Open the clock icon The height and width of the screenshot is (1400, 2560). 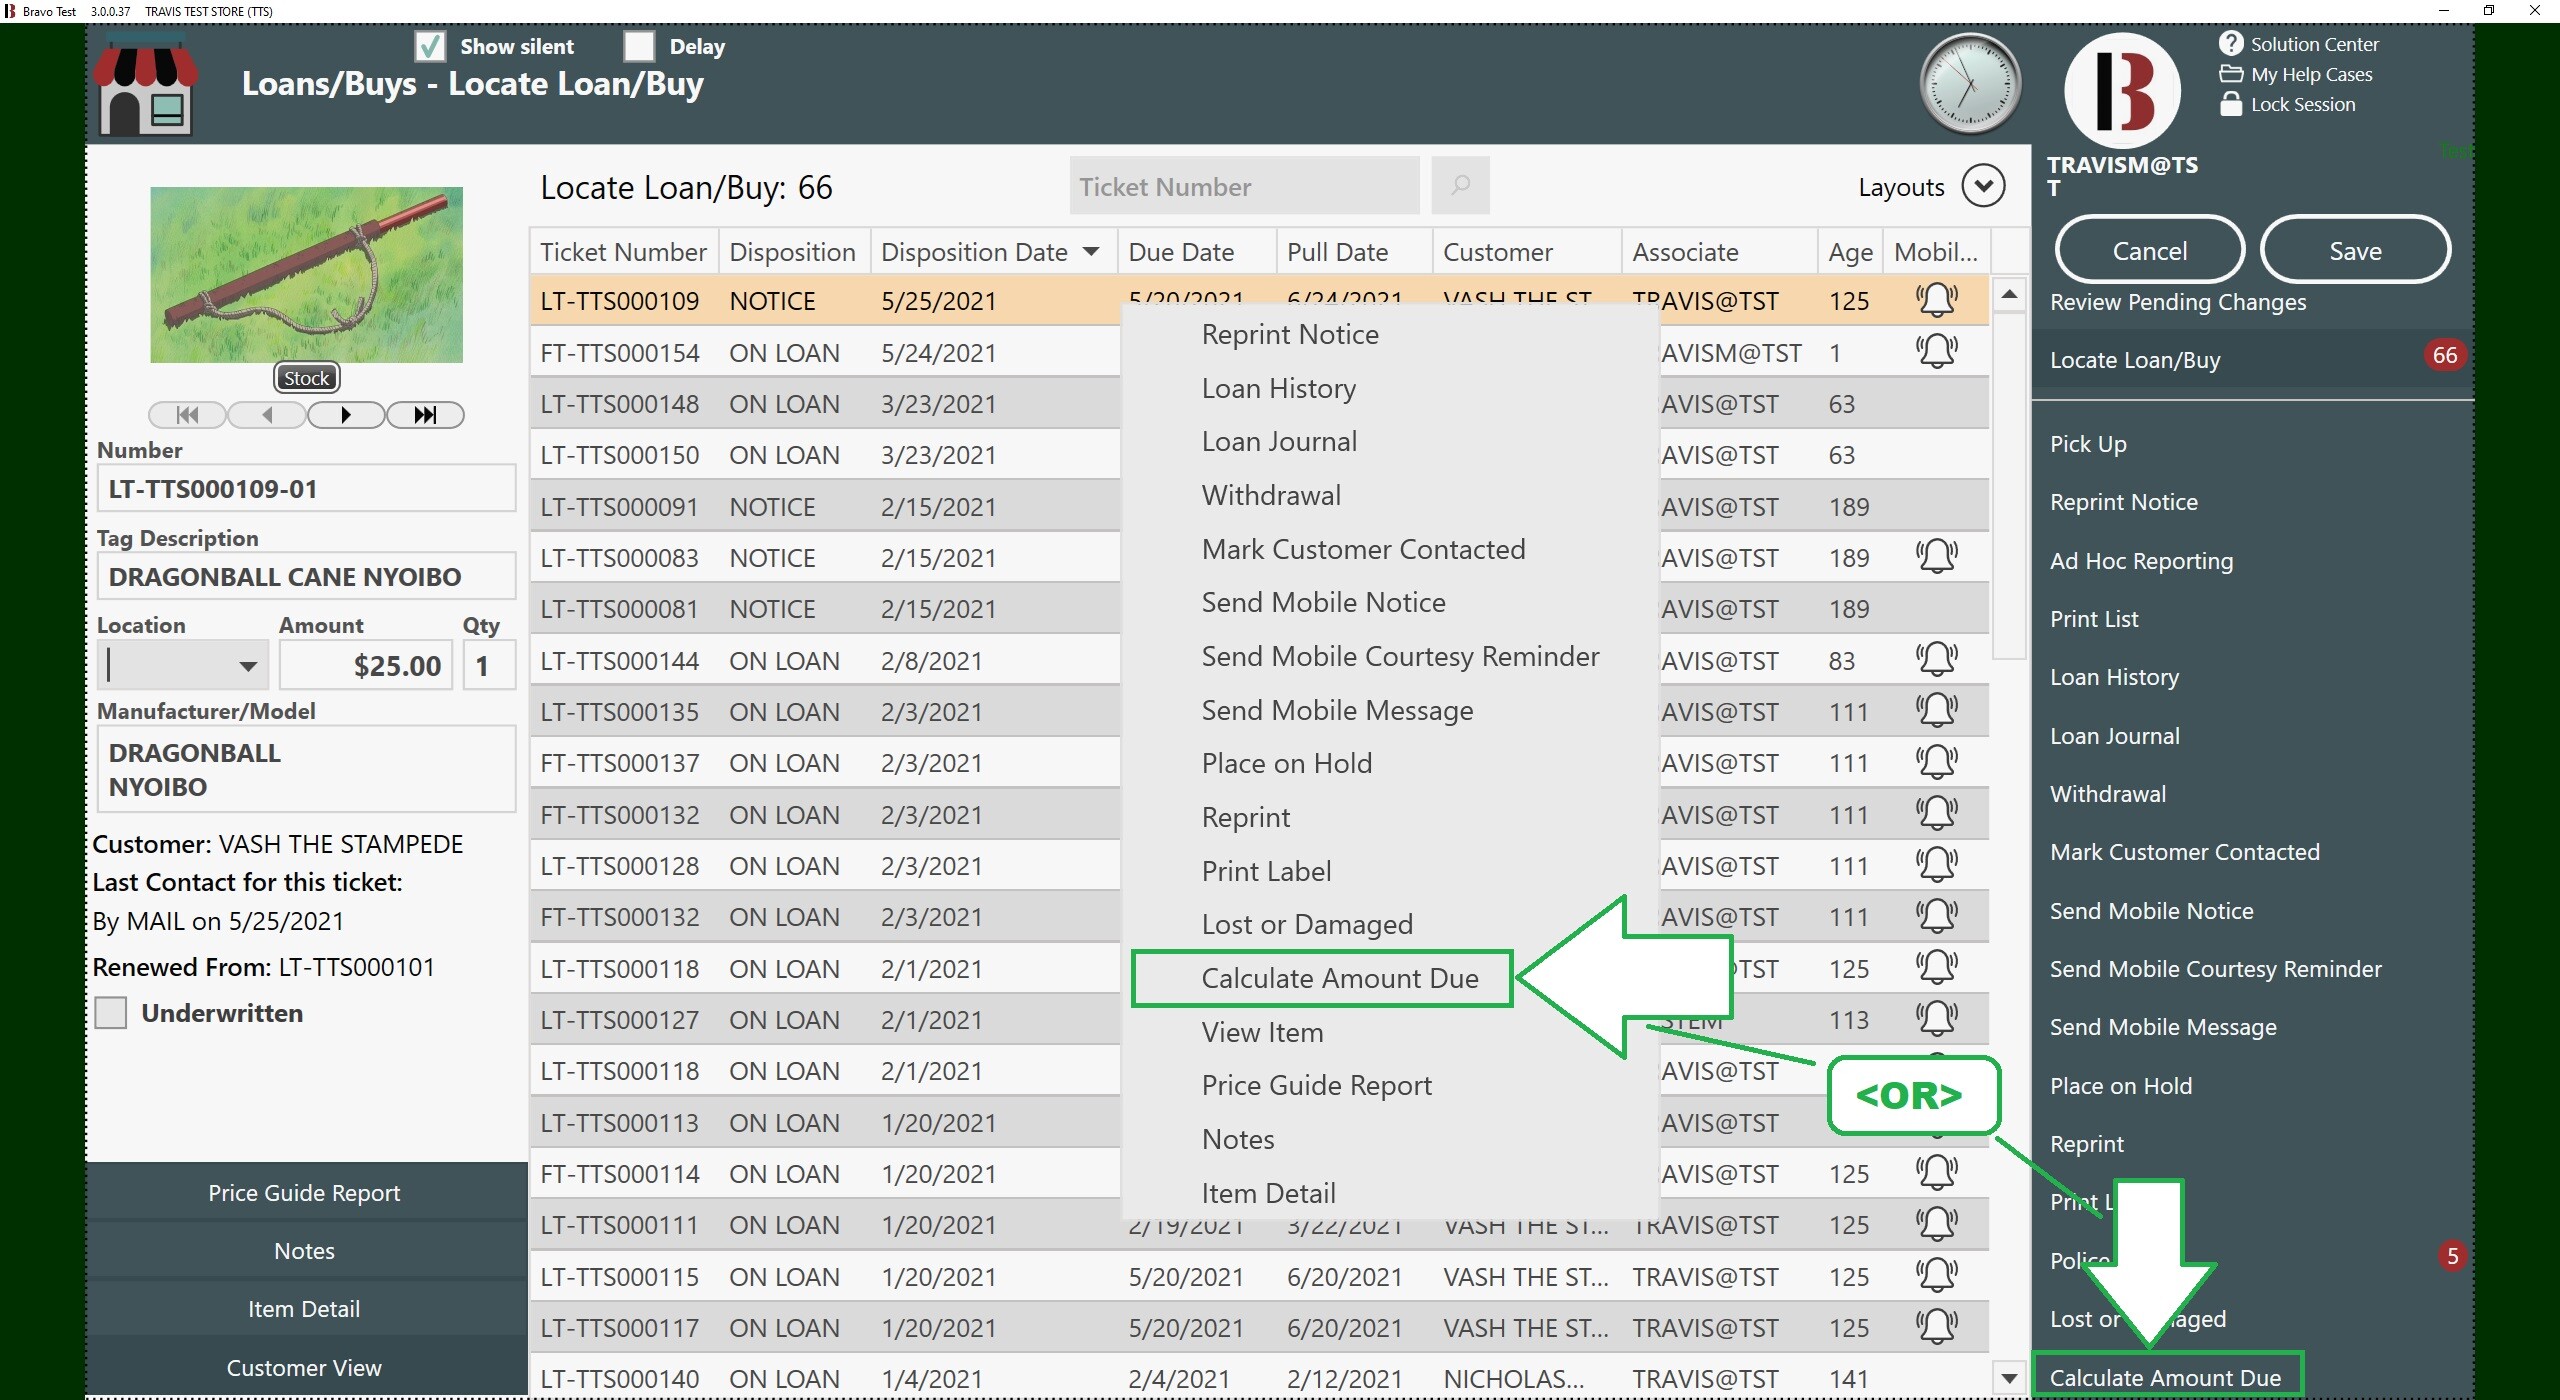coord(1969,84)
